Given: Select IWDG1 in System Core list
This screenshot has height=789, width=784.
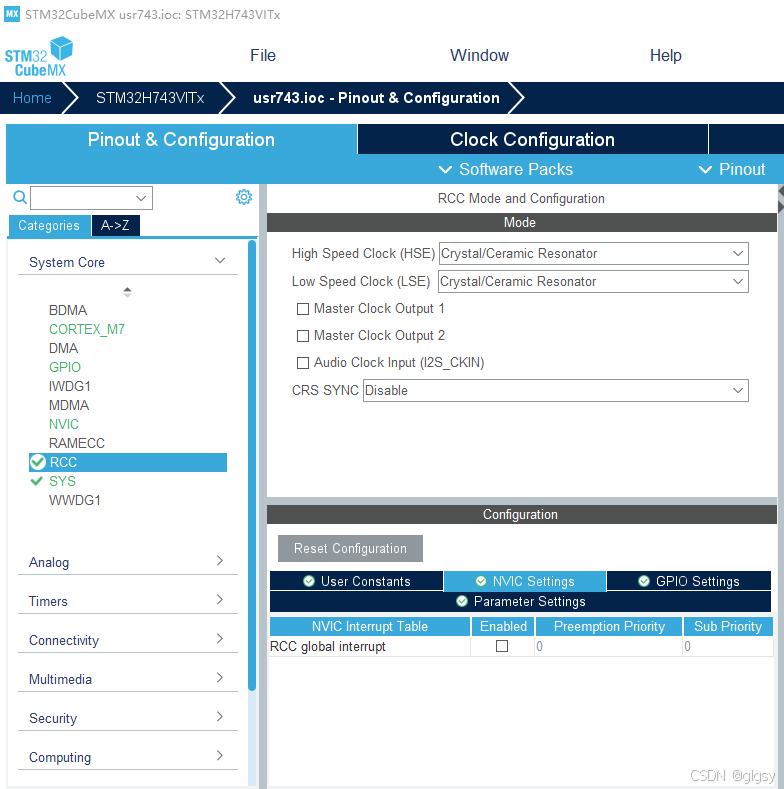Looking at the screenshot, I should (69, 386).
